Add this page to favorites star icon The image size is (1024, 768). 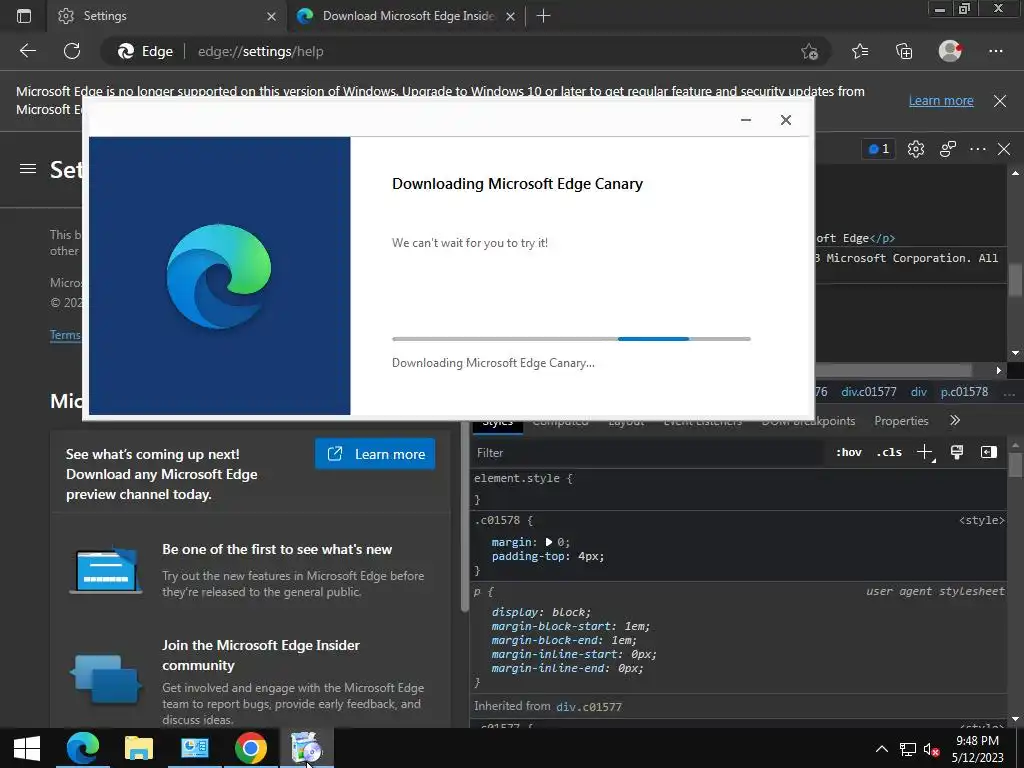[810, 52]
